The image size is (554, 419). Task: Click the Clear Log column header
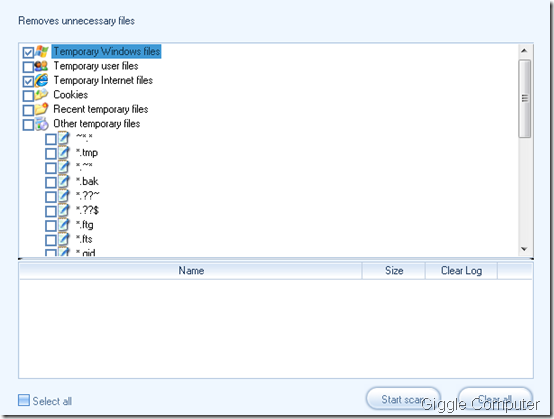[x=461, y=271]
